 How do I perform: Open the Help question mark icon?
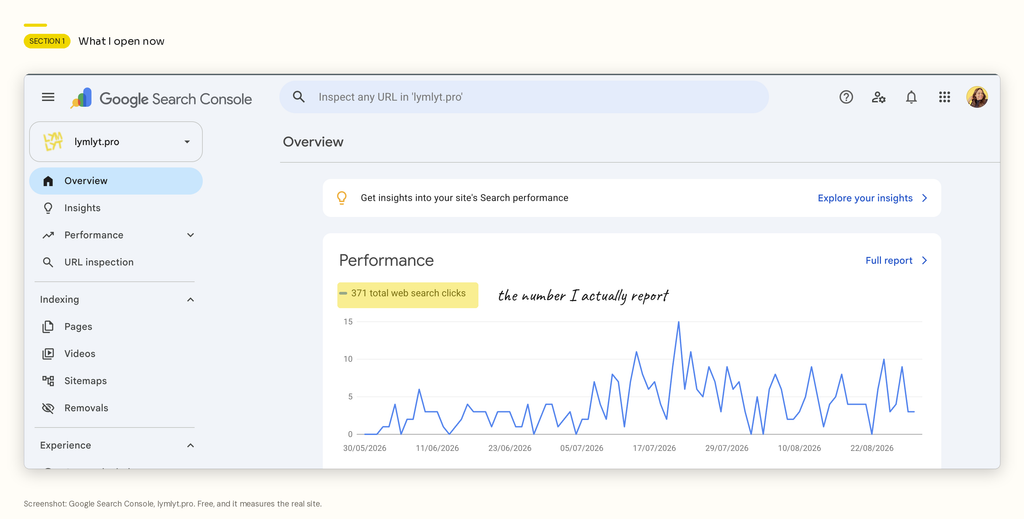(x=846, y=97)
